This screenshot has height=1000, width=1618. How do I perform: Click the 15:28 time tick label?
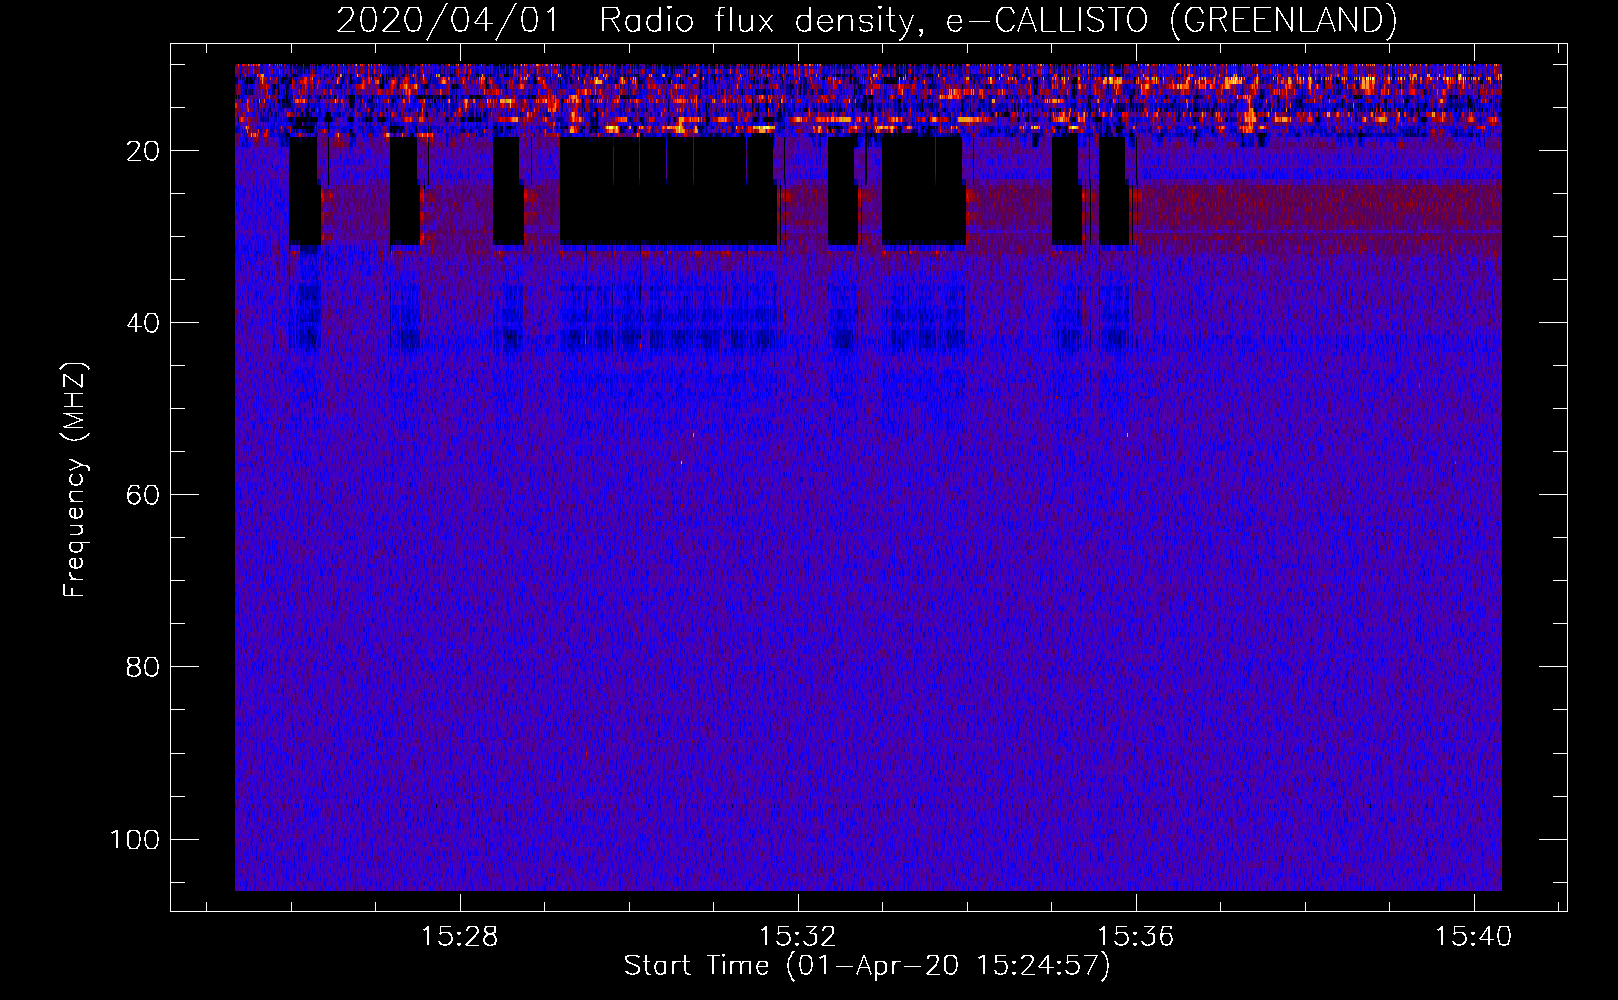[460, 937]
